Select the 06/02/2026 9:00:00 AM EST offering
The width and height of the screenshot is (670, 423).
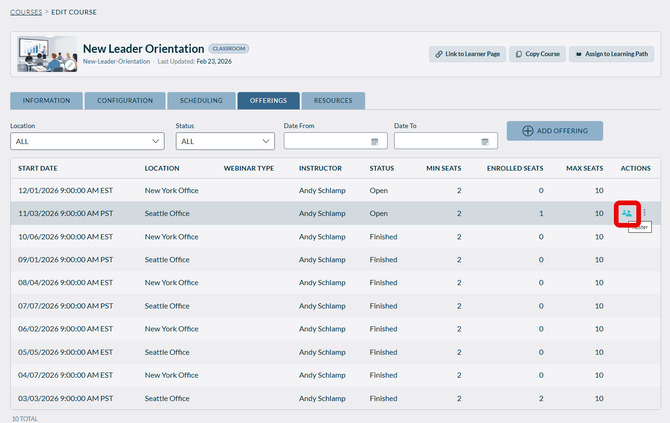(x=335, y=329)
